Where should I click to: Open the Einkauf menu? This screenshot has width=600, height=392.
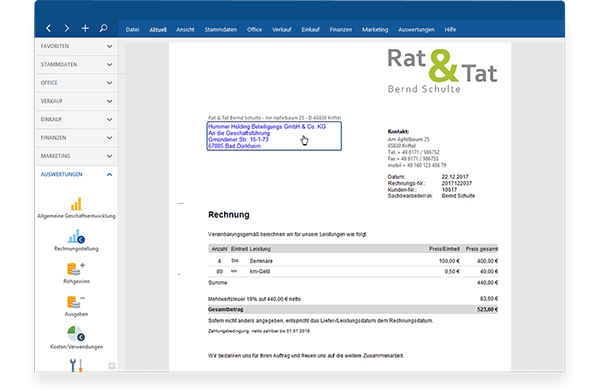(x=310, y=29)
